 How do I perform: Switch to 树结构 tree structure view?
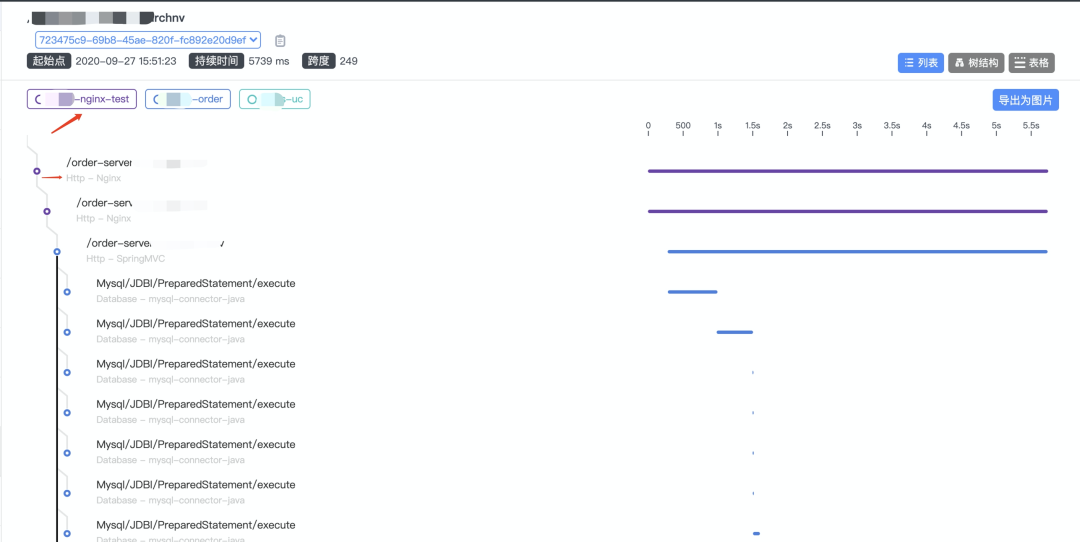coord(975,63)
